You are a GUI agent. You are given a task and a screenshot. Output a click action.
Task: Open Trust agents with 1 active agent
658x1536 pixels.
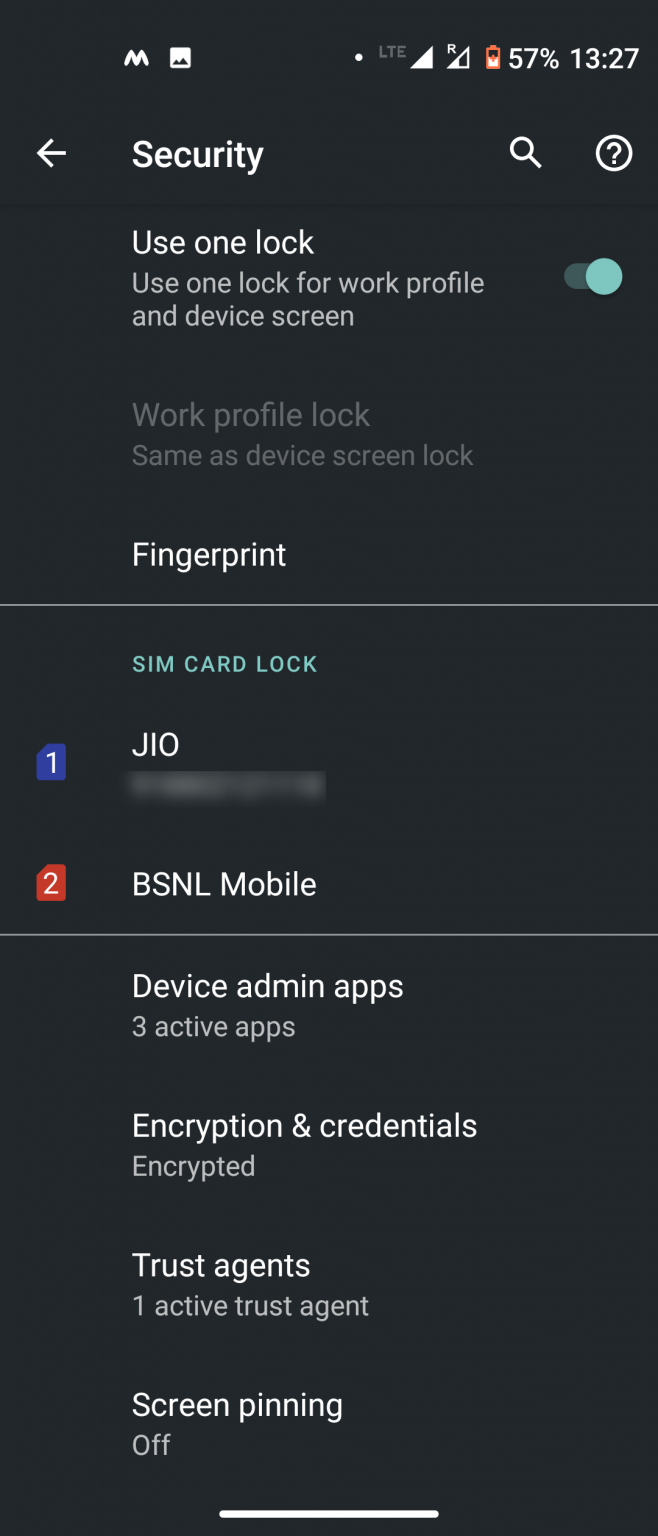221,1265
